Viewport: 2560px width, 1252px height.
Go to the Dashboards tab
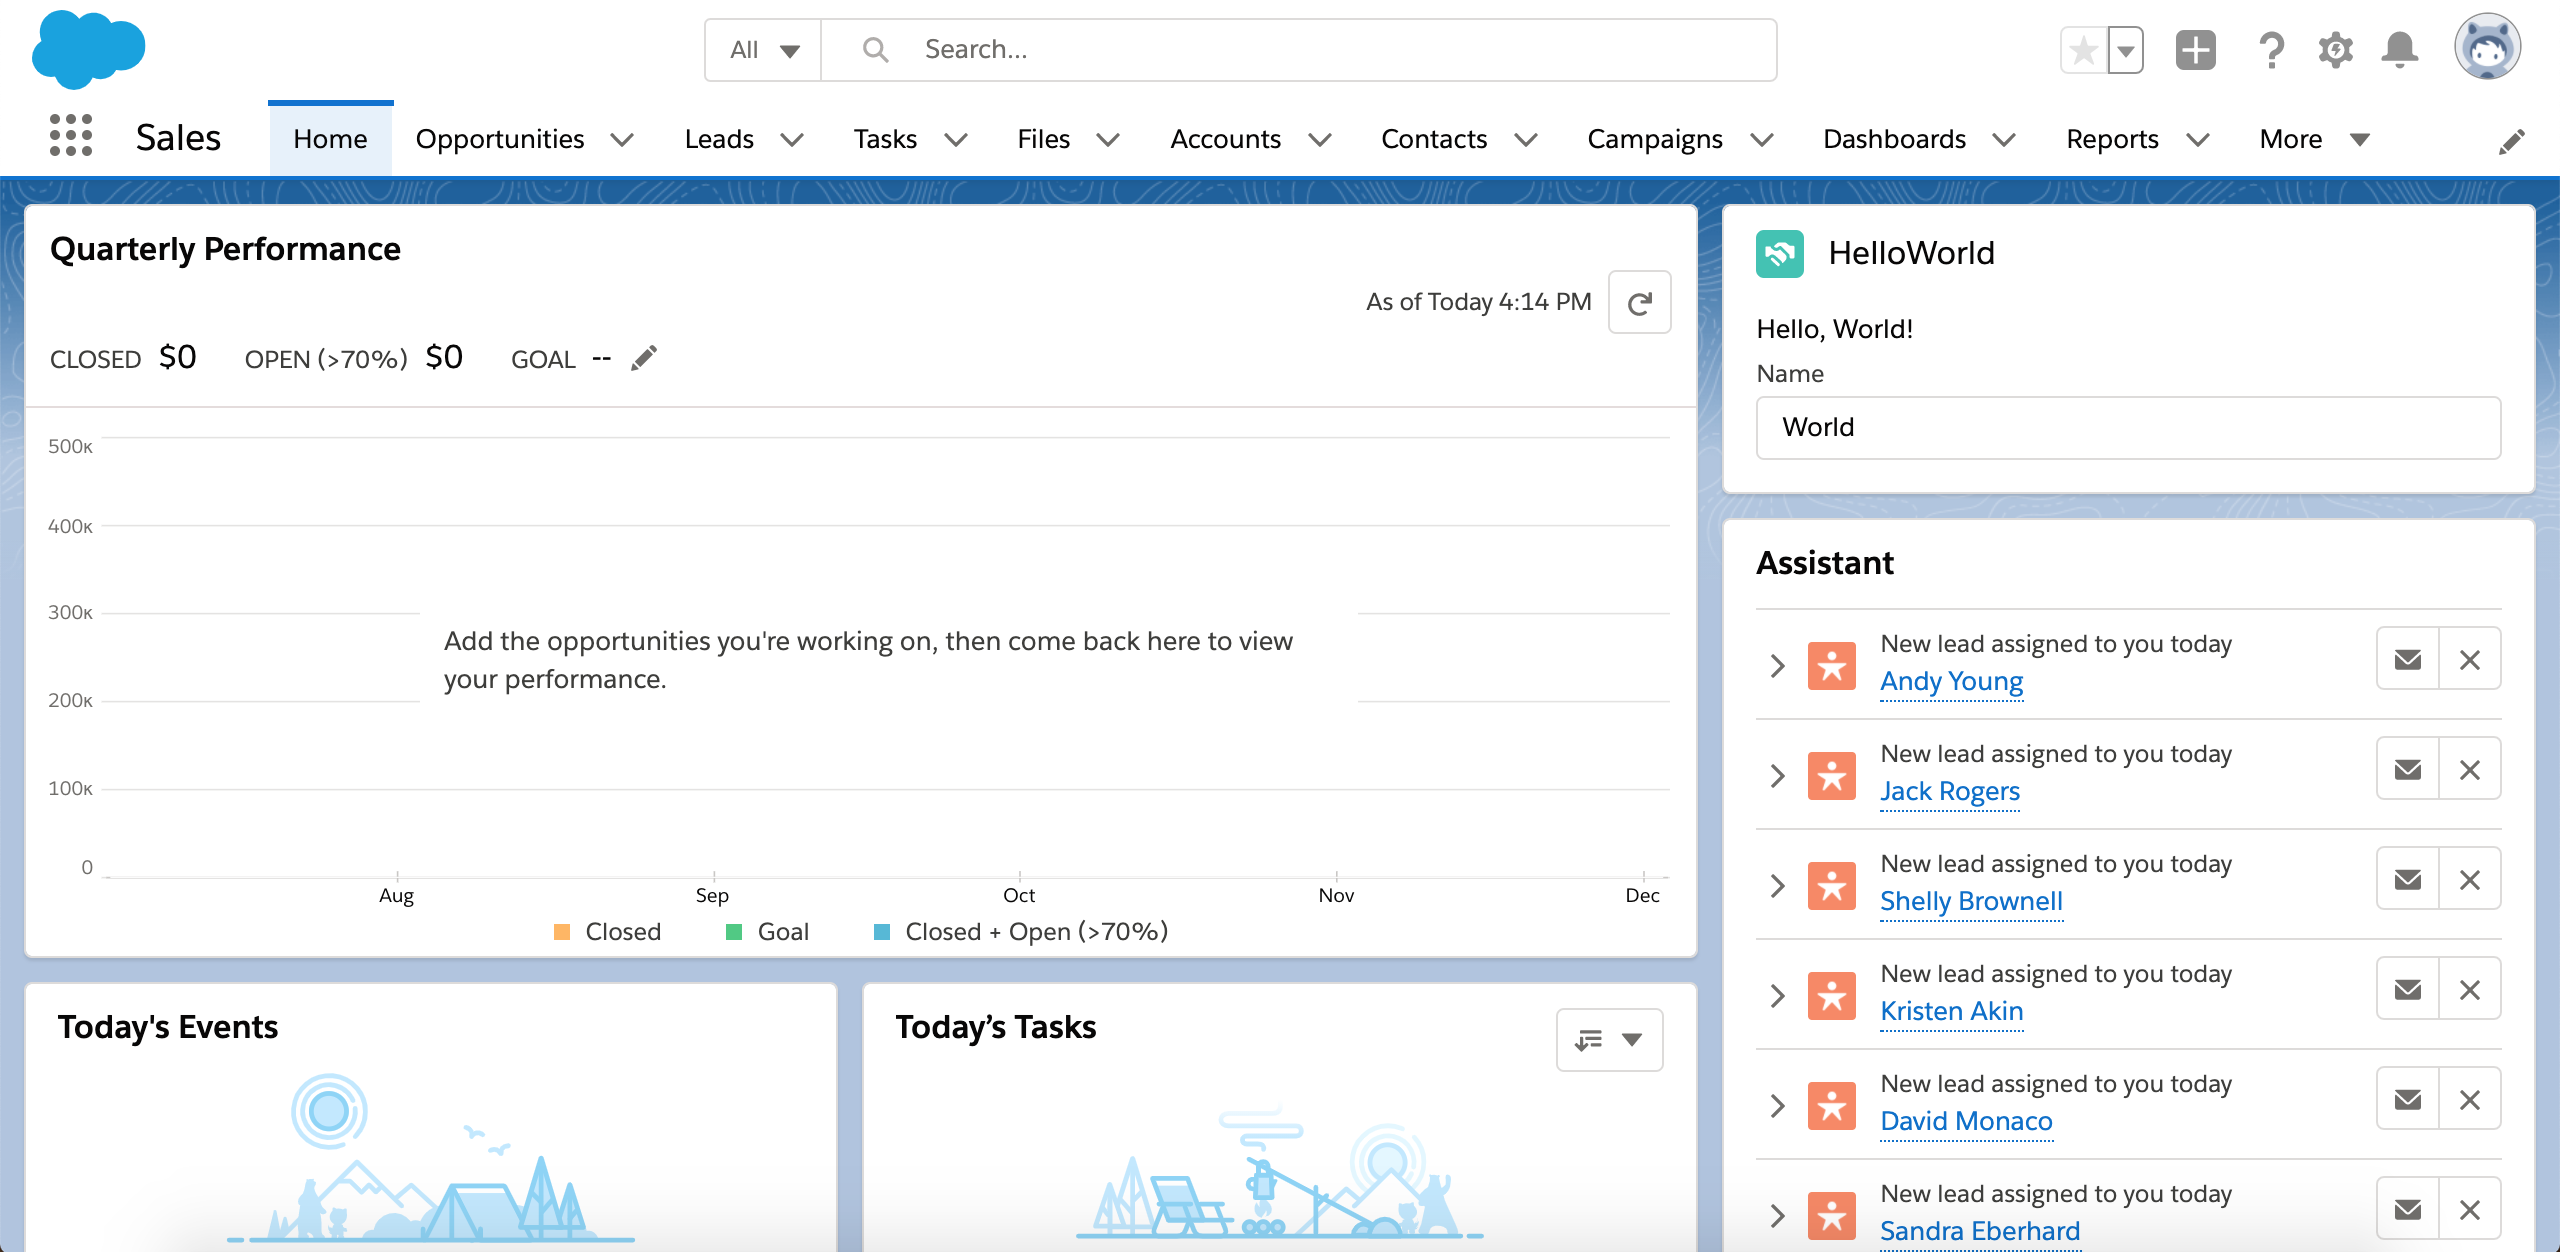click(x=1894, y=139)
